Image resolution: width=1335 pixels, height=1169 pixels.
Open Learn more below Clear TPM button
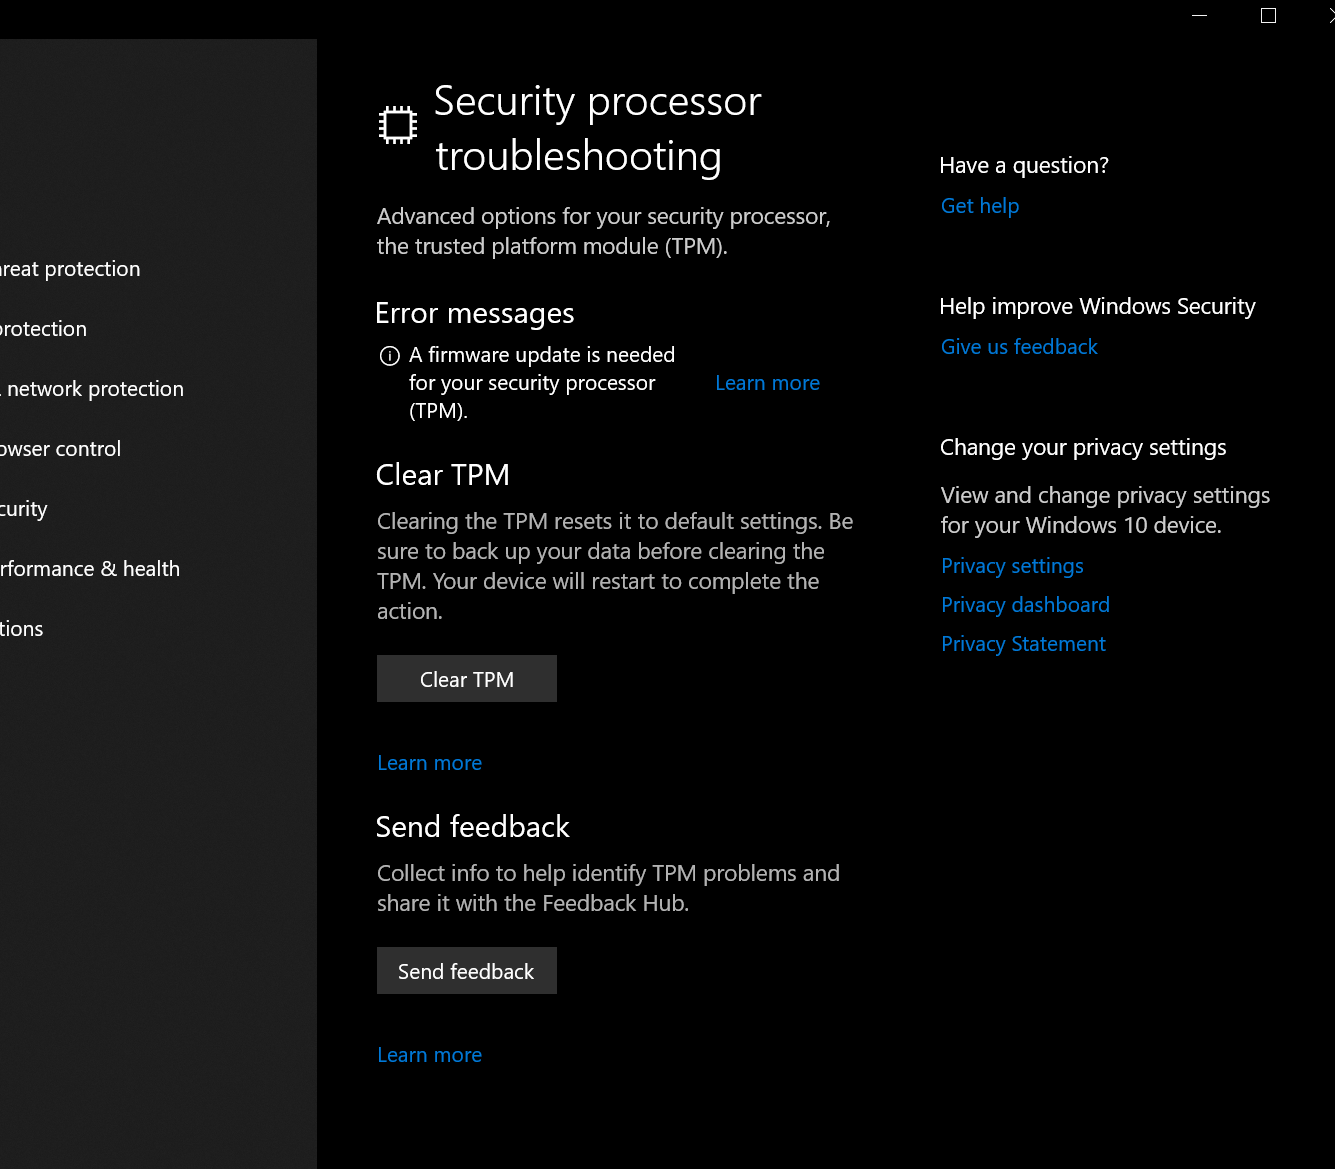[x=429, y=763]
